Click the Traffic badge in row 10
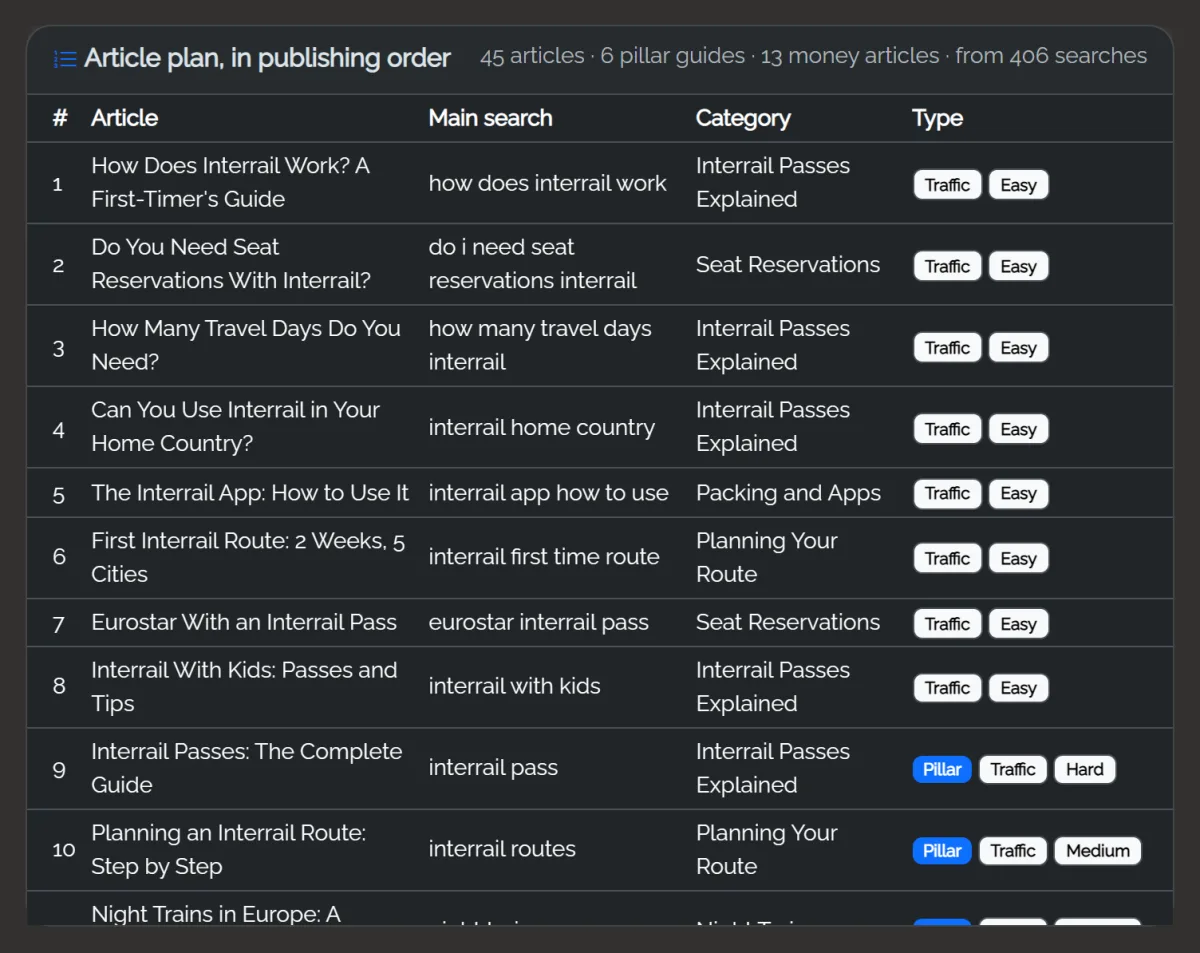The image size is (1200, 953). coord(1013,851)
